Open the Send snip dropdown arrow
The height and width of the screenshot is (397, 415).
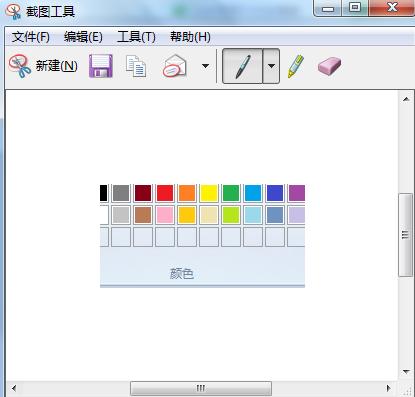click(x=206, y=66)
